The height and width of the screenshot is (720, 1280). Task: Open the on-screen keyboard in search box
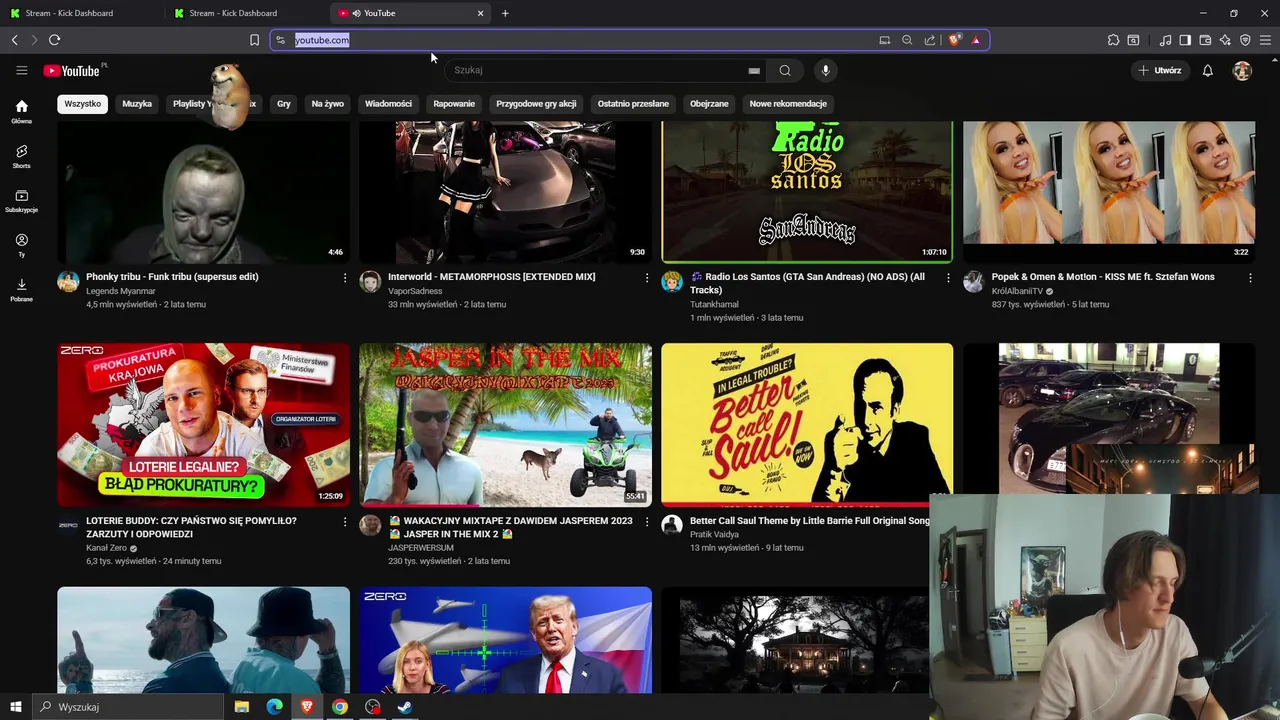click(754, 71)
